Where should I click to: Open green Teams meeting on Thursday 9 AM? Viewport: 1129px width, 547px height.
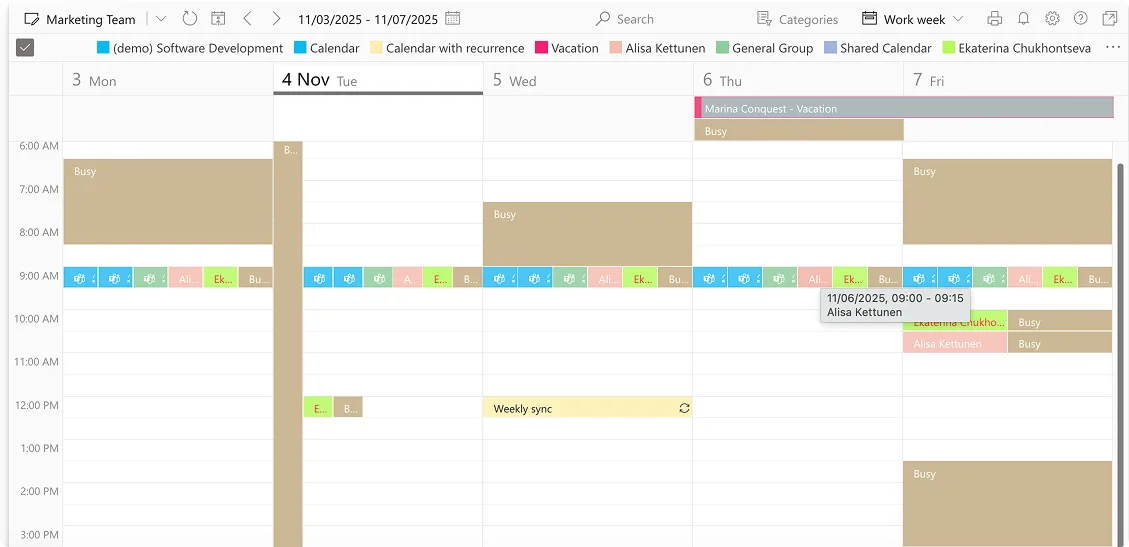(780, 278)
